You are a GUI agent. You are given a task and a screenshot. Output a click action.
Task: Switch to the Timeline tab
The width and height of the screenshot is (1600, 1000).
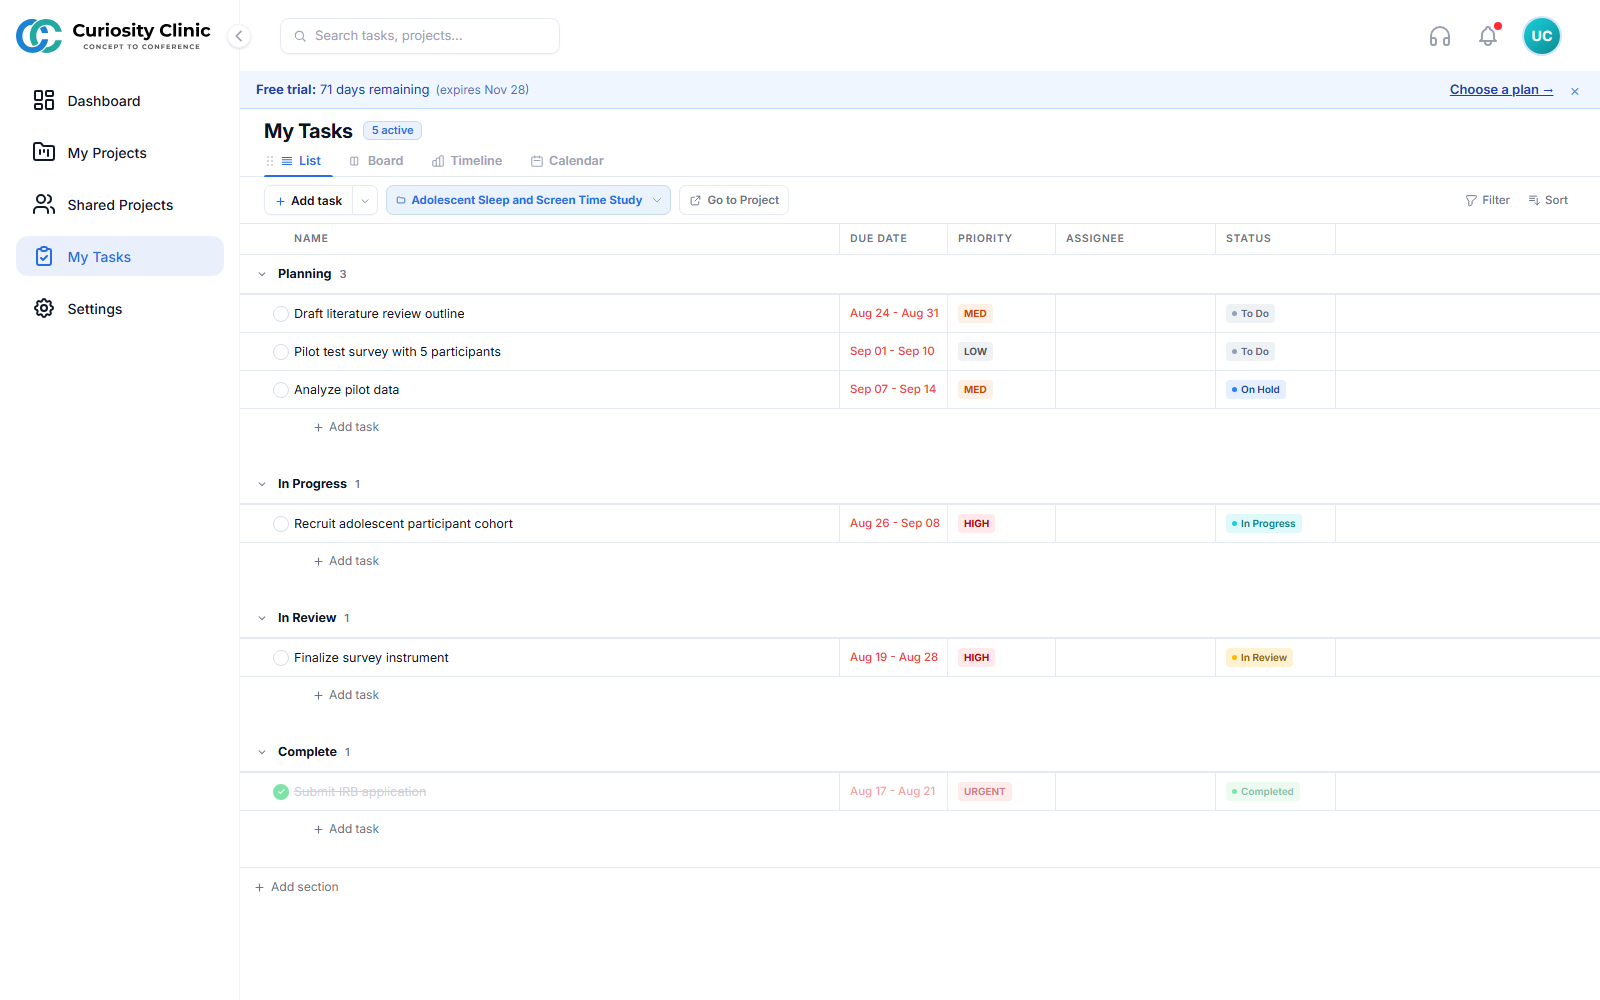pyautogui.click(x=467, y=161)
